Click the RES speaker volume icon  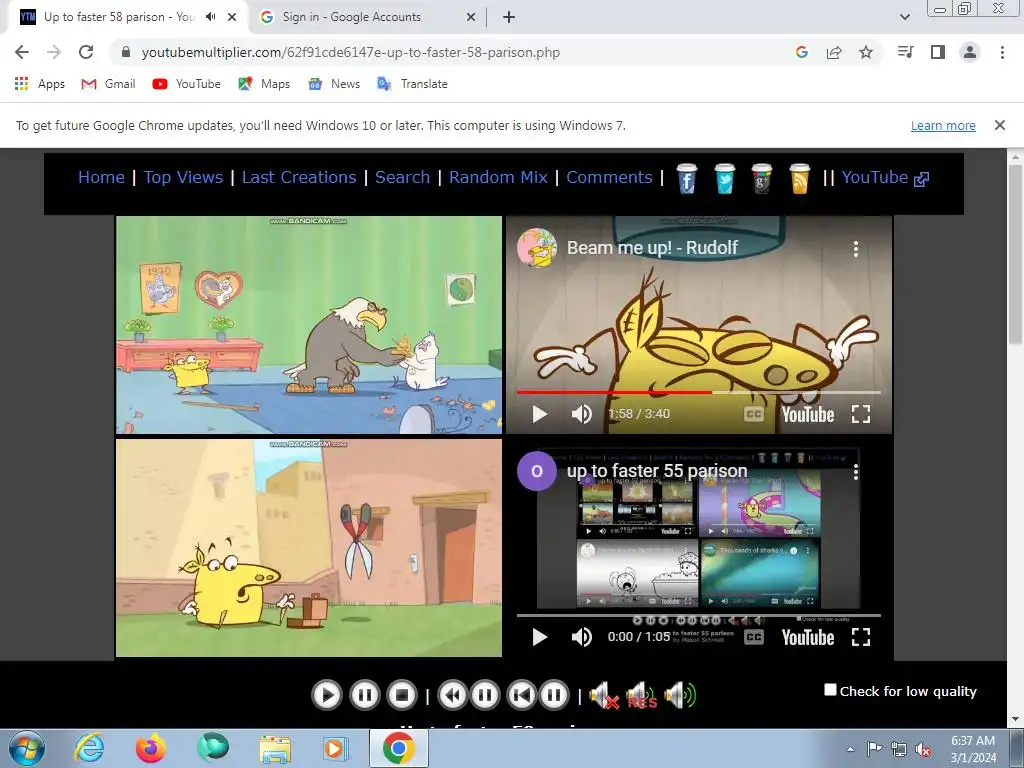point(642,696)
